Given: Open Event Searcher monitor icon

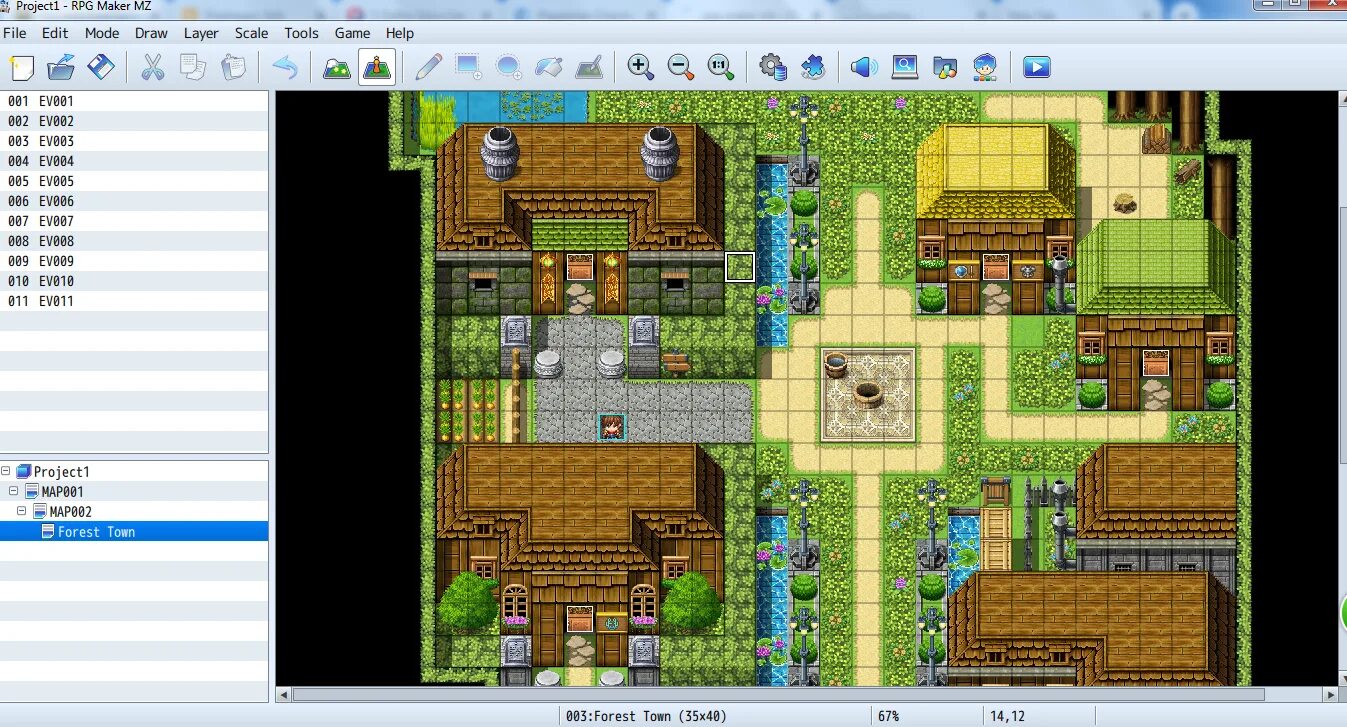Looking at the screenshot, I should tap(905, 67).
